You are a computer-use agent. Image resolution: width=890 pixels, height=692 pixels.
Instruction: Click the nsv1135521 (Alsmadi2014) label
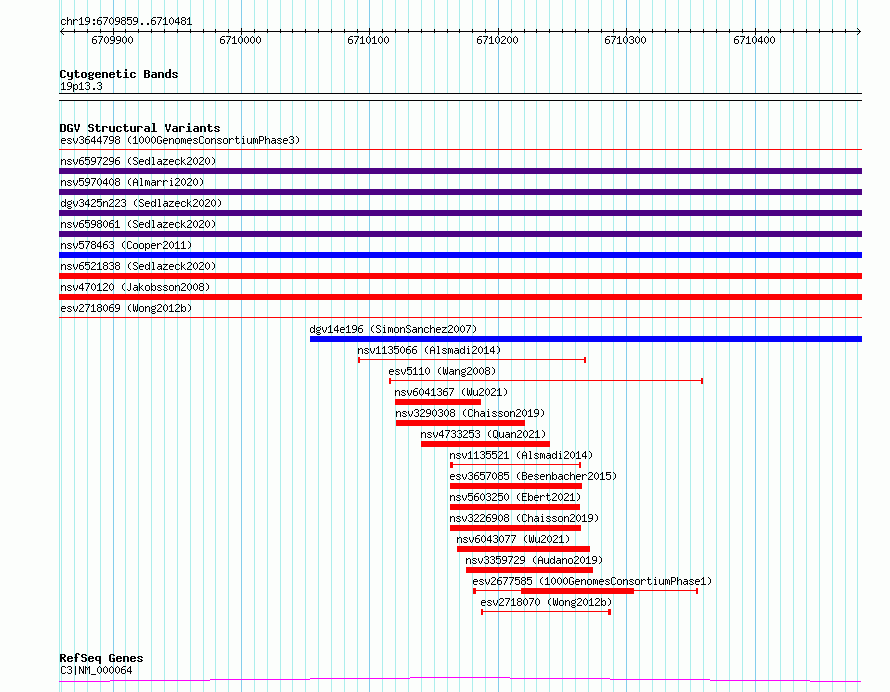521,455
